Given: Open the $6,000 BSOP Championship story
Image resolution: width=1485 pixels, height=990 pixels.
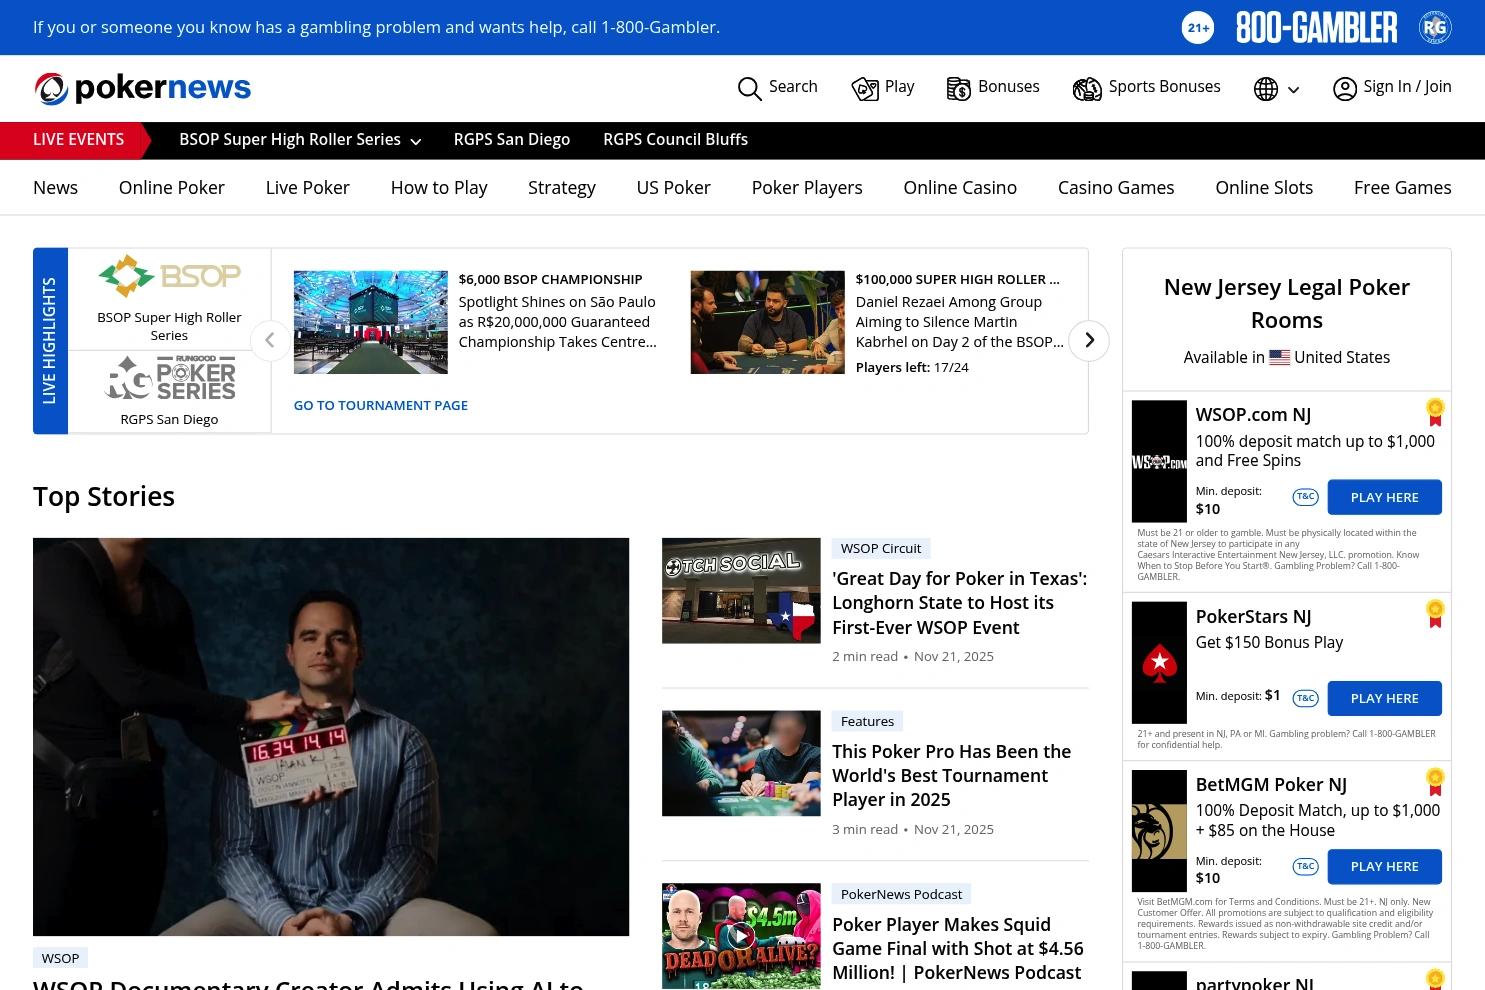Looking at the screenshot, I should pyautogui.click(x=558, y=311).
